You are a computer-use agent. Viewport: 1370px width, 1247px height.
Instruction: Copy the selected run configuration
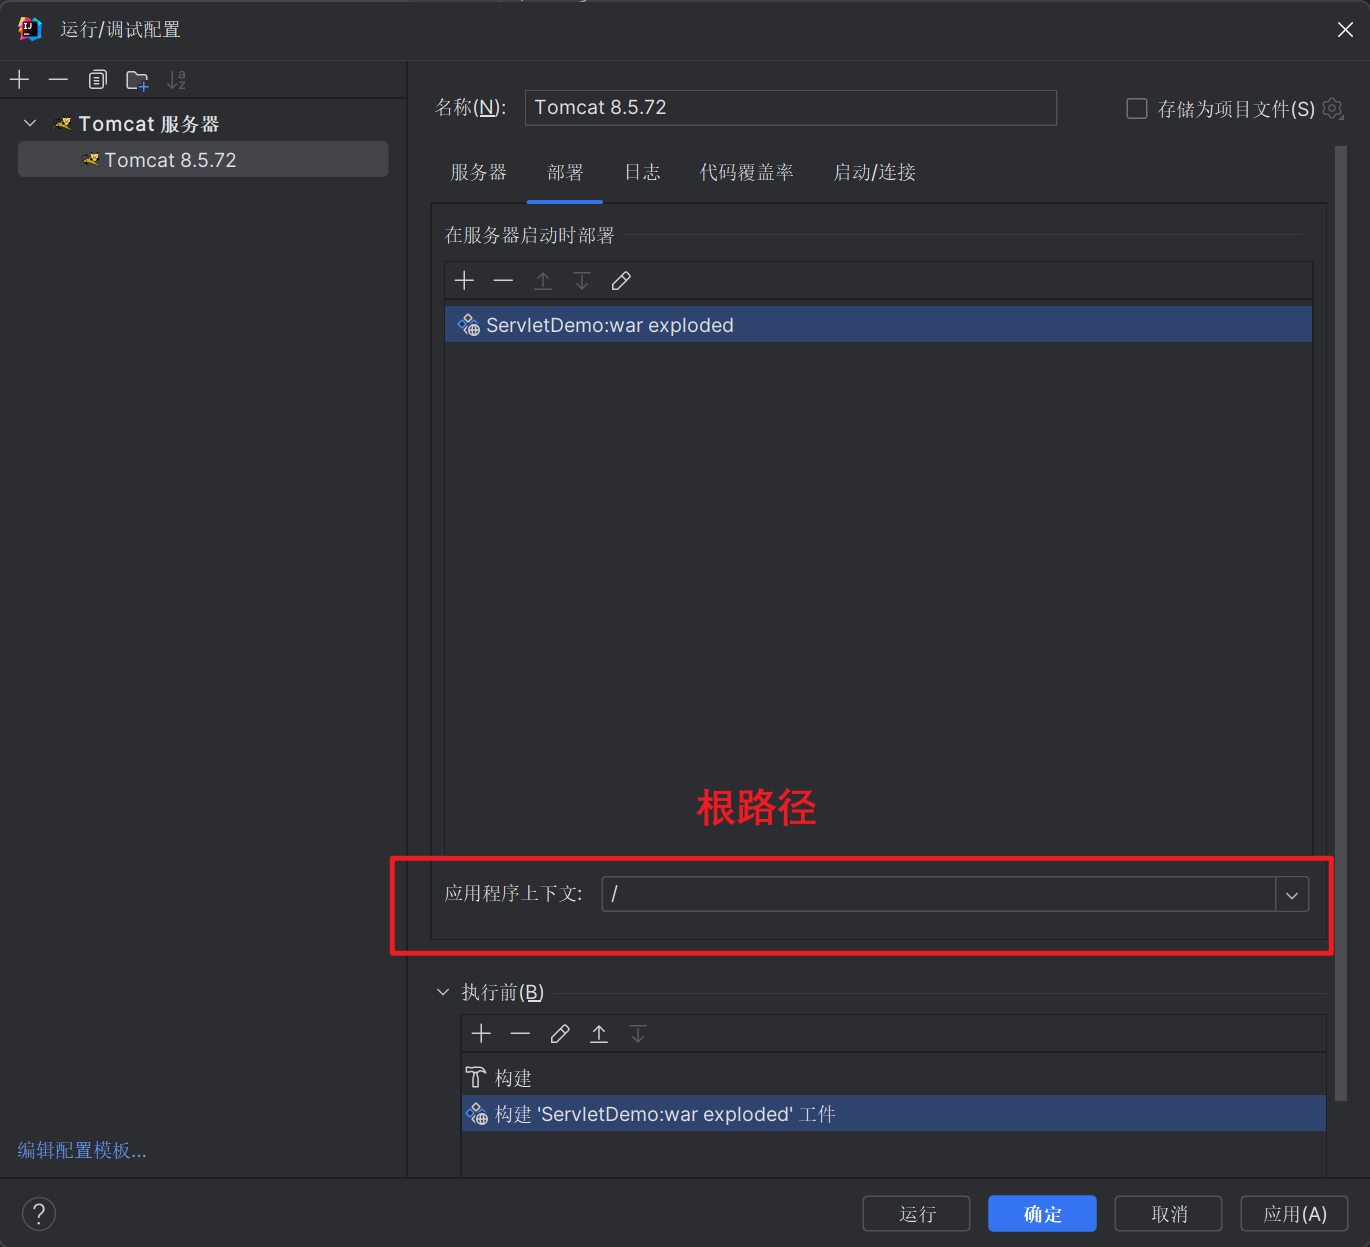(97, 80)
